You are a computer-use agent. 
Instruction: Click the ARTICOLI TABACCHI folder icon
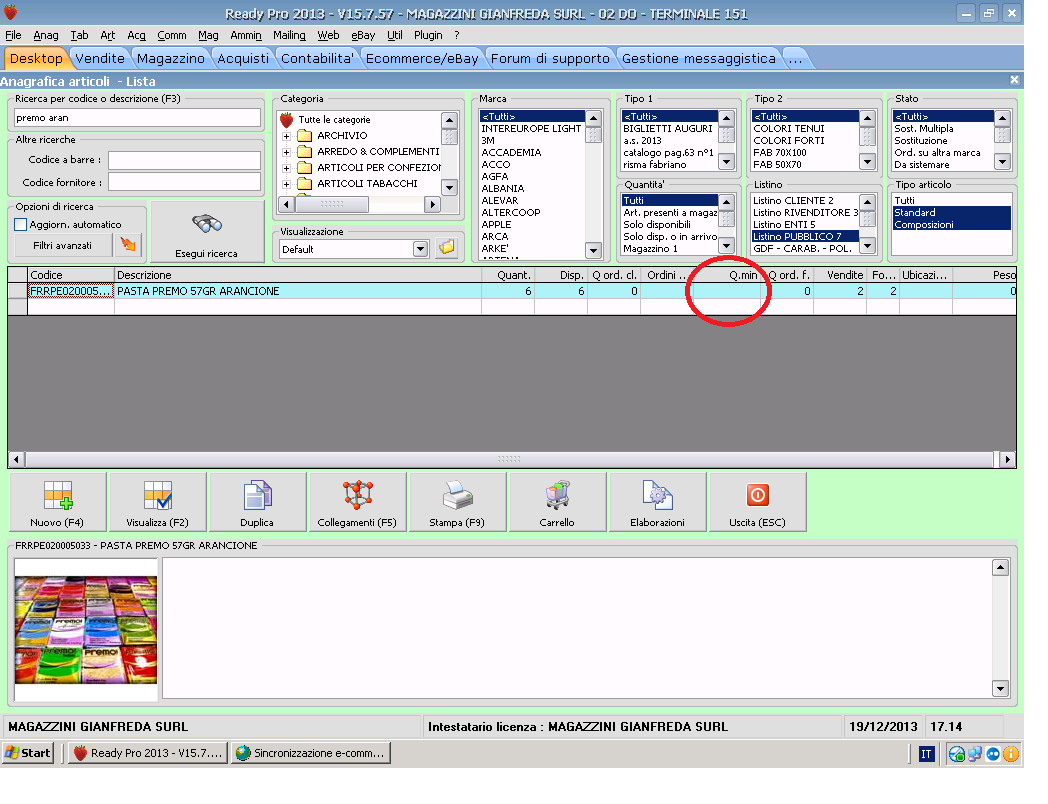click(305, 184)
